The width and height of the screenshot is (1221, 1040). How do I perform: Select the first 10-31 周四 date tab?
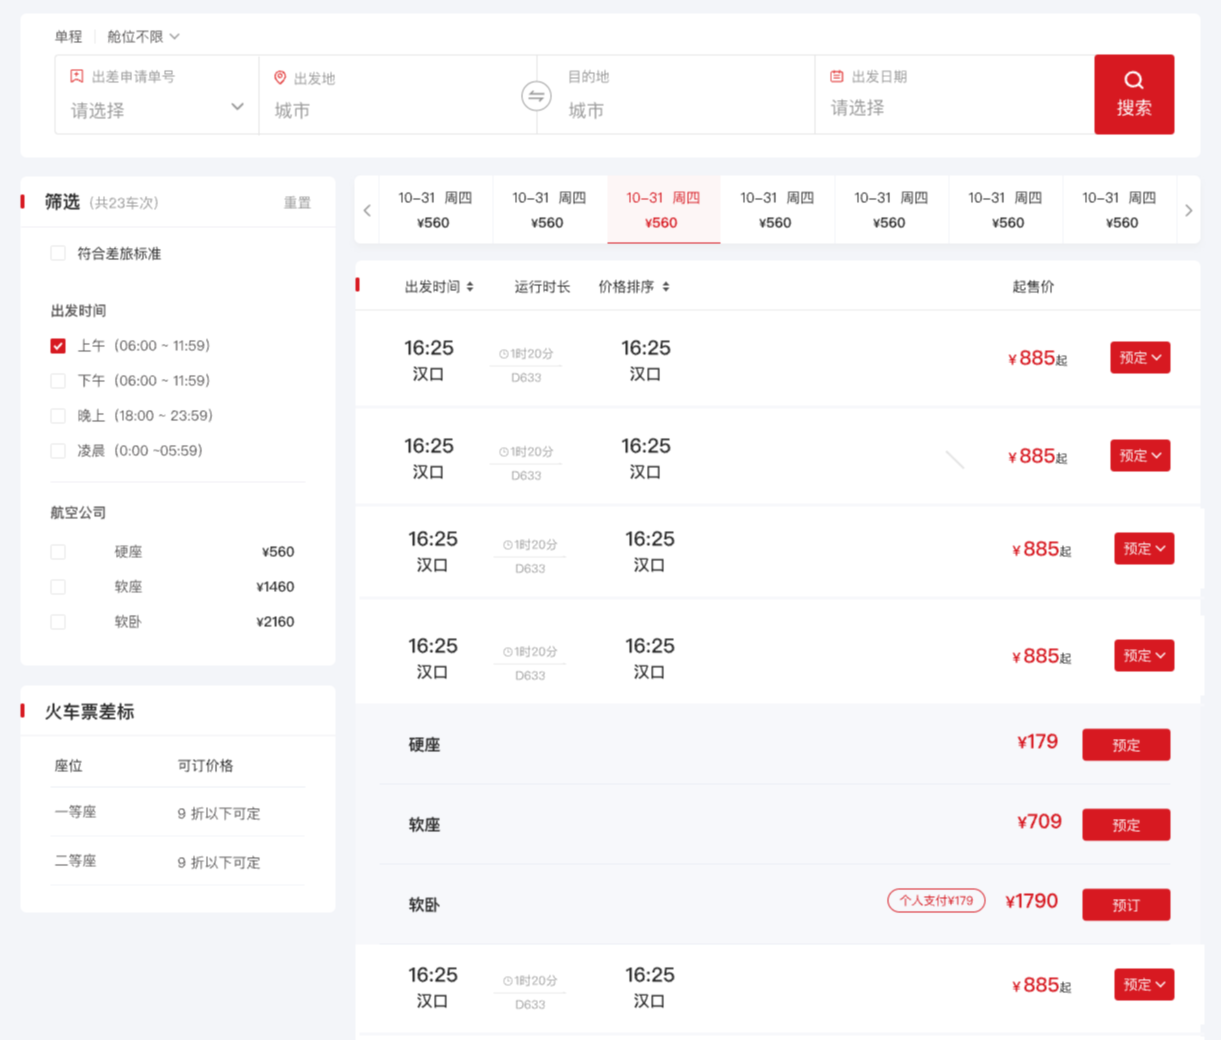(x=434, y=210)
